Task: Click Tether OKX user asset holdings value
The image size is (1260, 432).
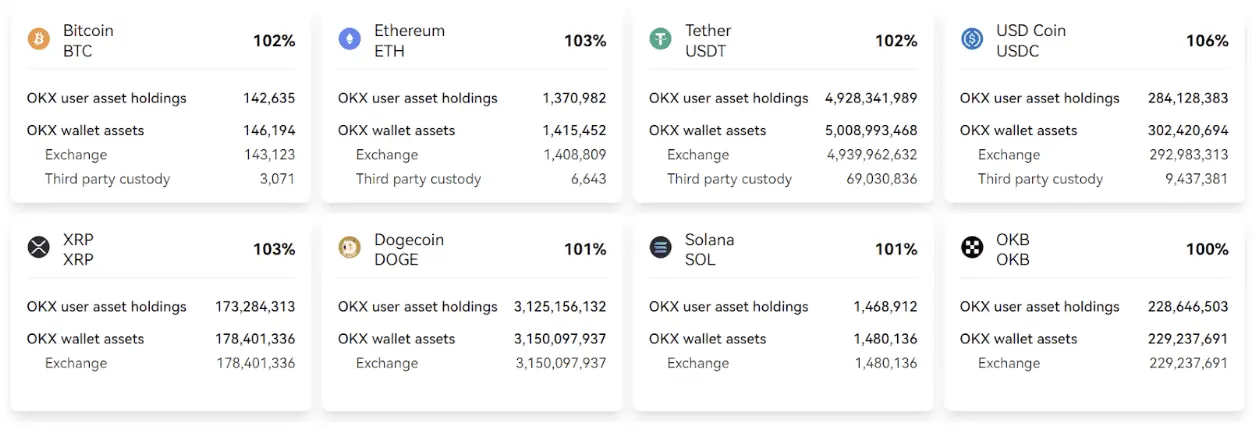Action: coord(870,98)
